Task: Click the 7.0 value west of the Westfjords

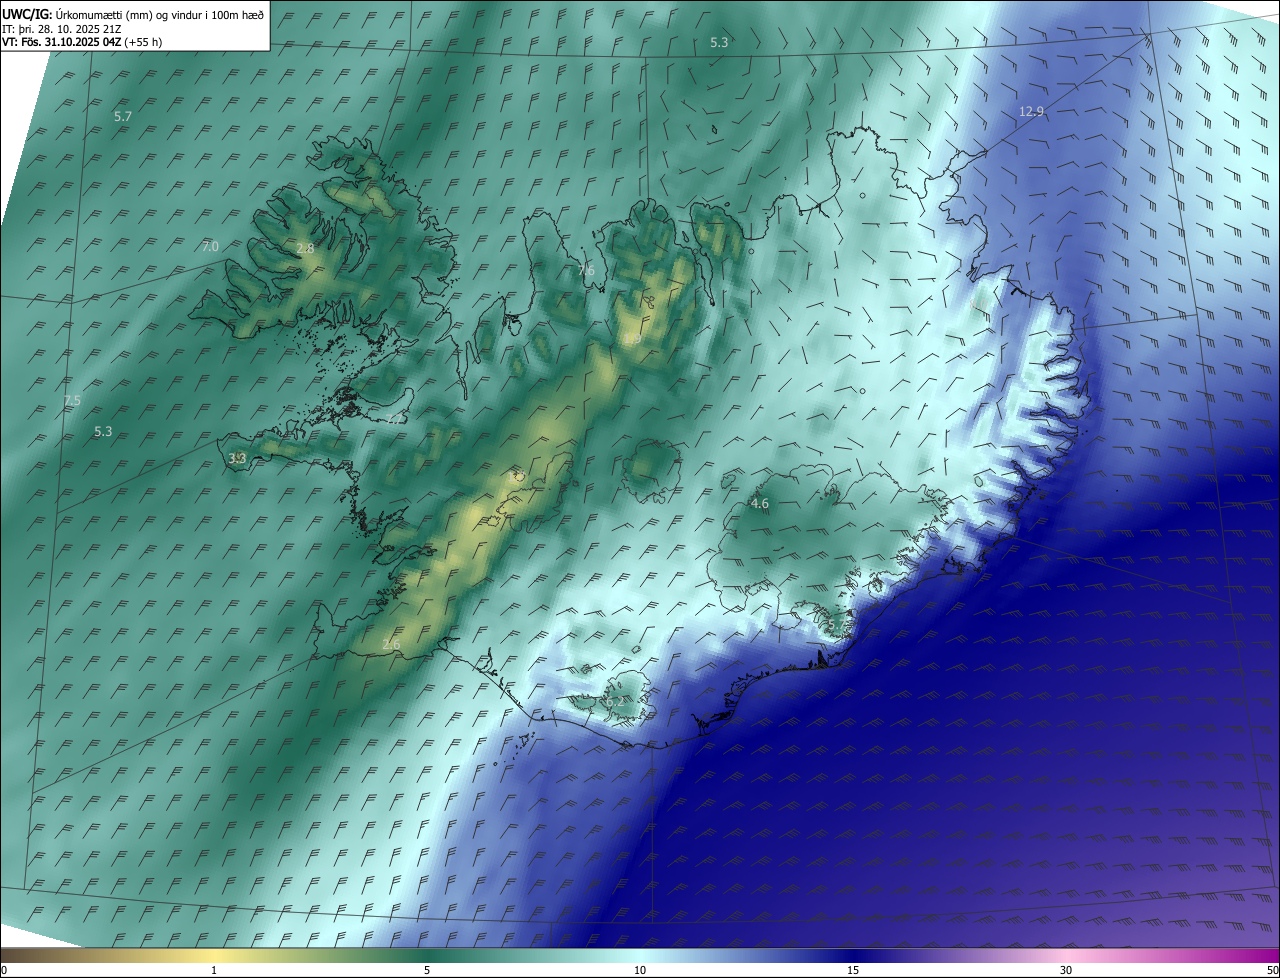Action: click(x=210, y=246)
